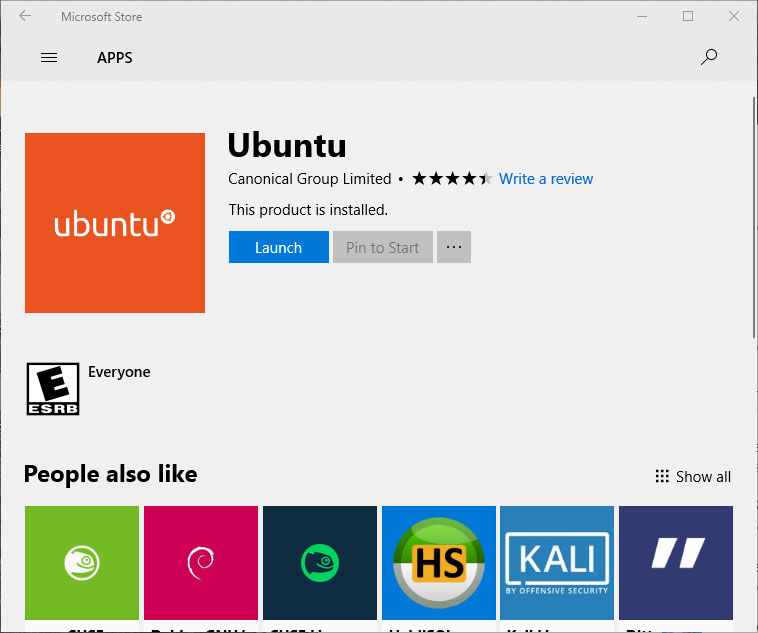Screen dimensions: 758x633
Task: Open the Debian swirl app tile
Action: (200, 563)
